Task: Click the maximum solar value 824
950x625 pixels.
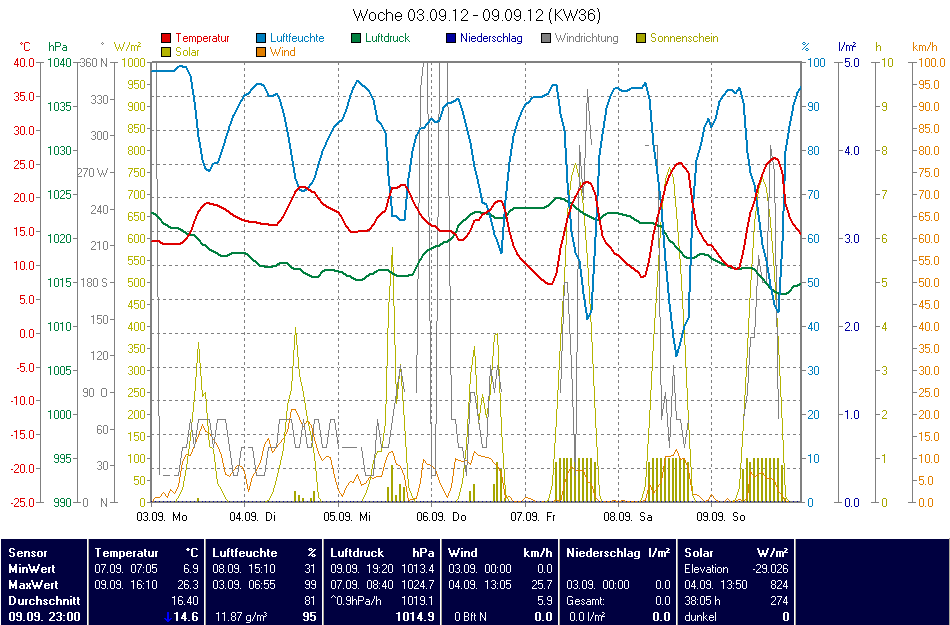Action: tap(779, 585)
